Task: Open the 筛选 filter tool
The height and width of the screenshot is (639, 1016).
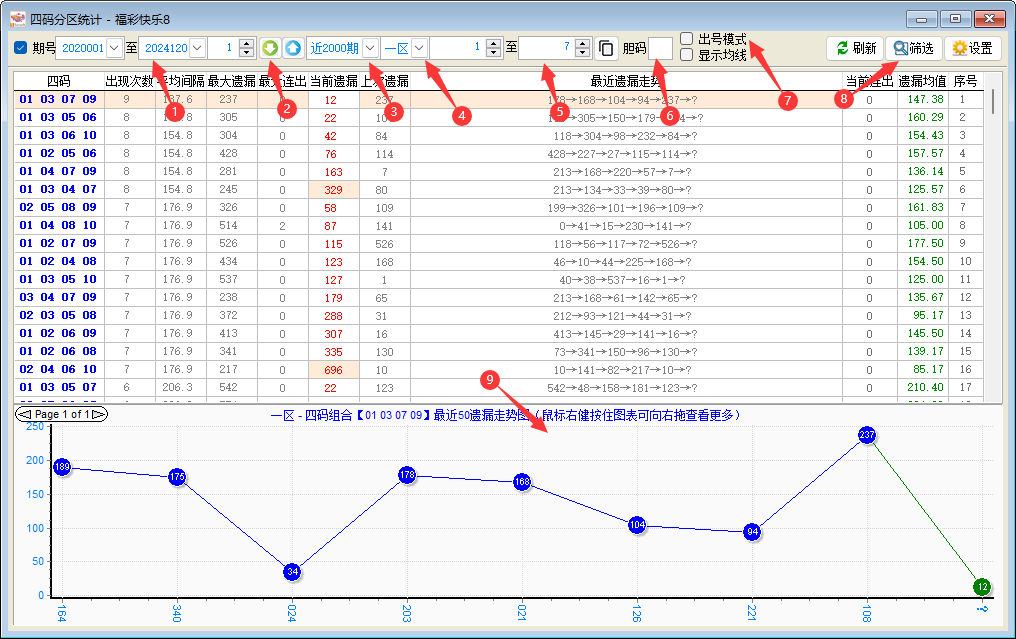Action: pyautogui.click(x=914, y=48)
